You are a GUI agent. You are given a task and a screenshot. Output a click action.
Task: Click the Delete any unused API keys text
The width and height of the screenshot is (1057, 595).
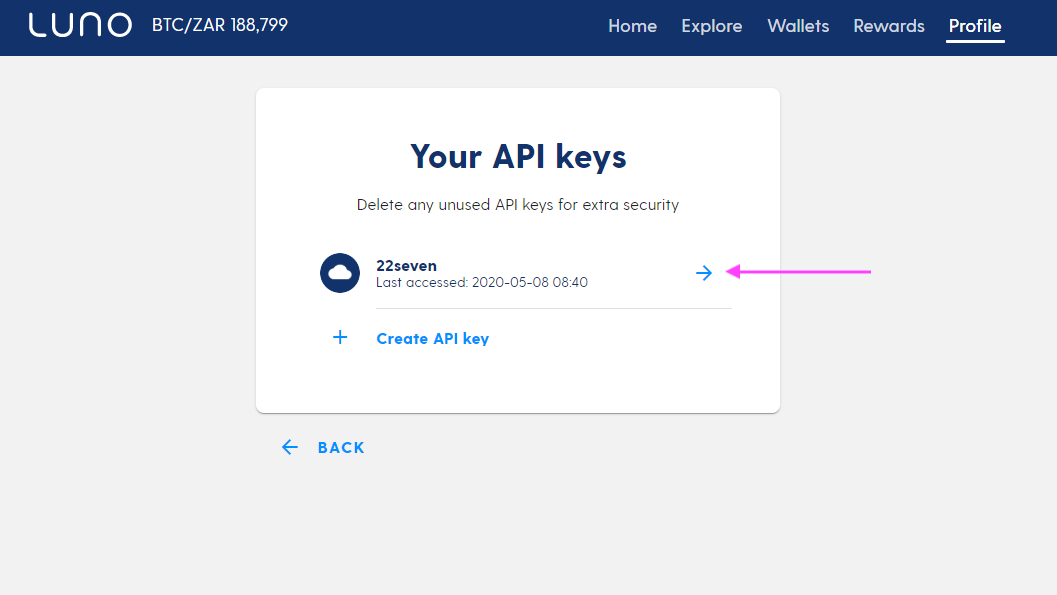[x=518, y=205]
